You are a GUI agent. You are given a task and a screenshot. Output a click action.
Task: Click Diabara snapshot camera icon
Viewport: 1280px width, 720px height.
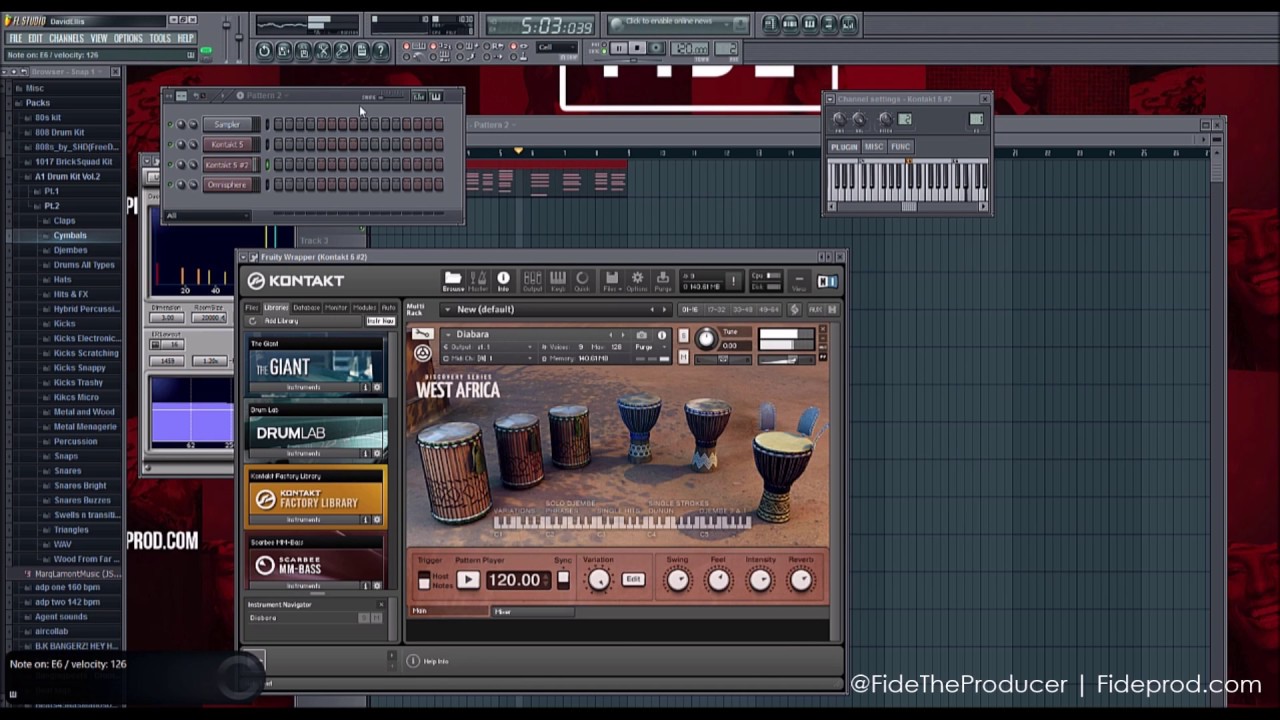[x=641, y=335]
